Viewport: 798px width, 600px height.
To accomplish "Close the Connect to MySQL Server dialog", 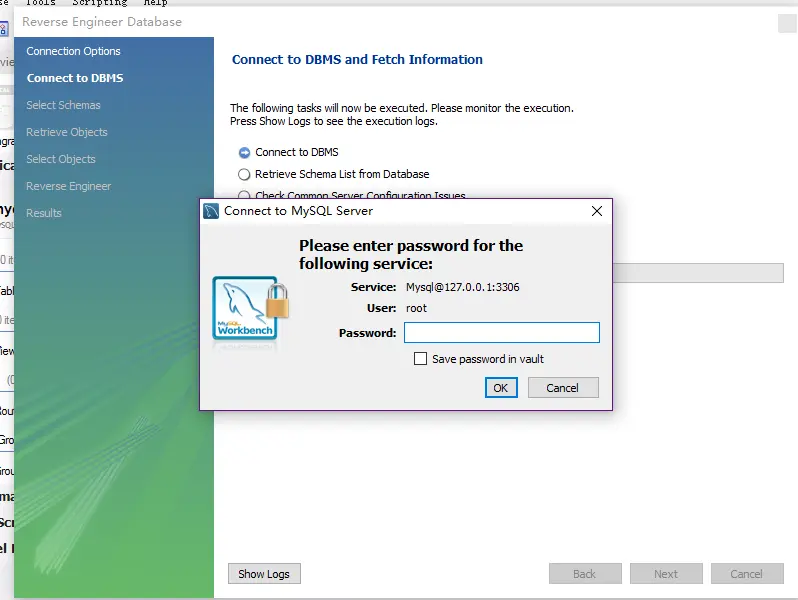I will [597, 211].
